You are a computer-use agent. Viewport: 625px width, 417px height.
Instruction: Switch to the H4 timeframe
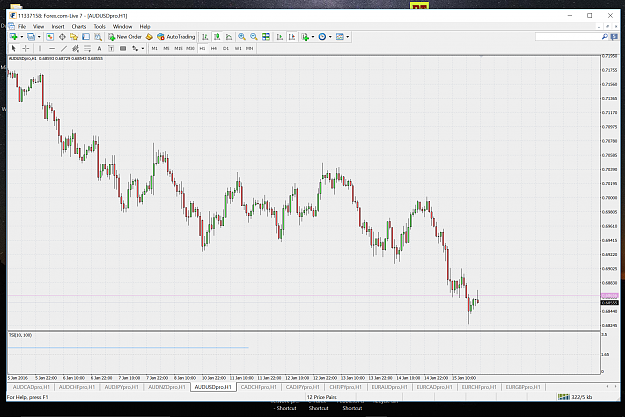[214, 49]
